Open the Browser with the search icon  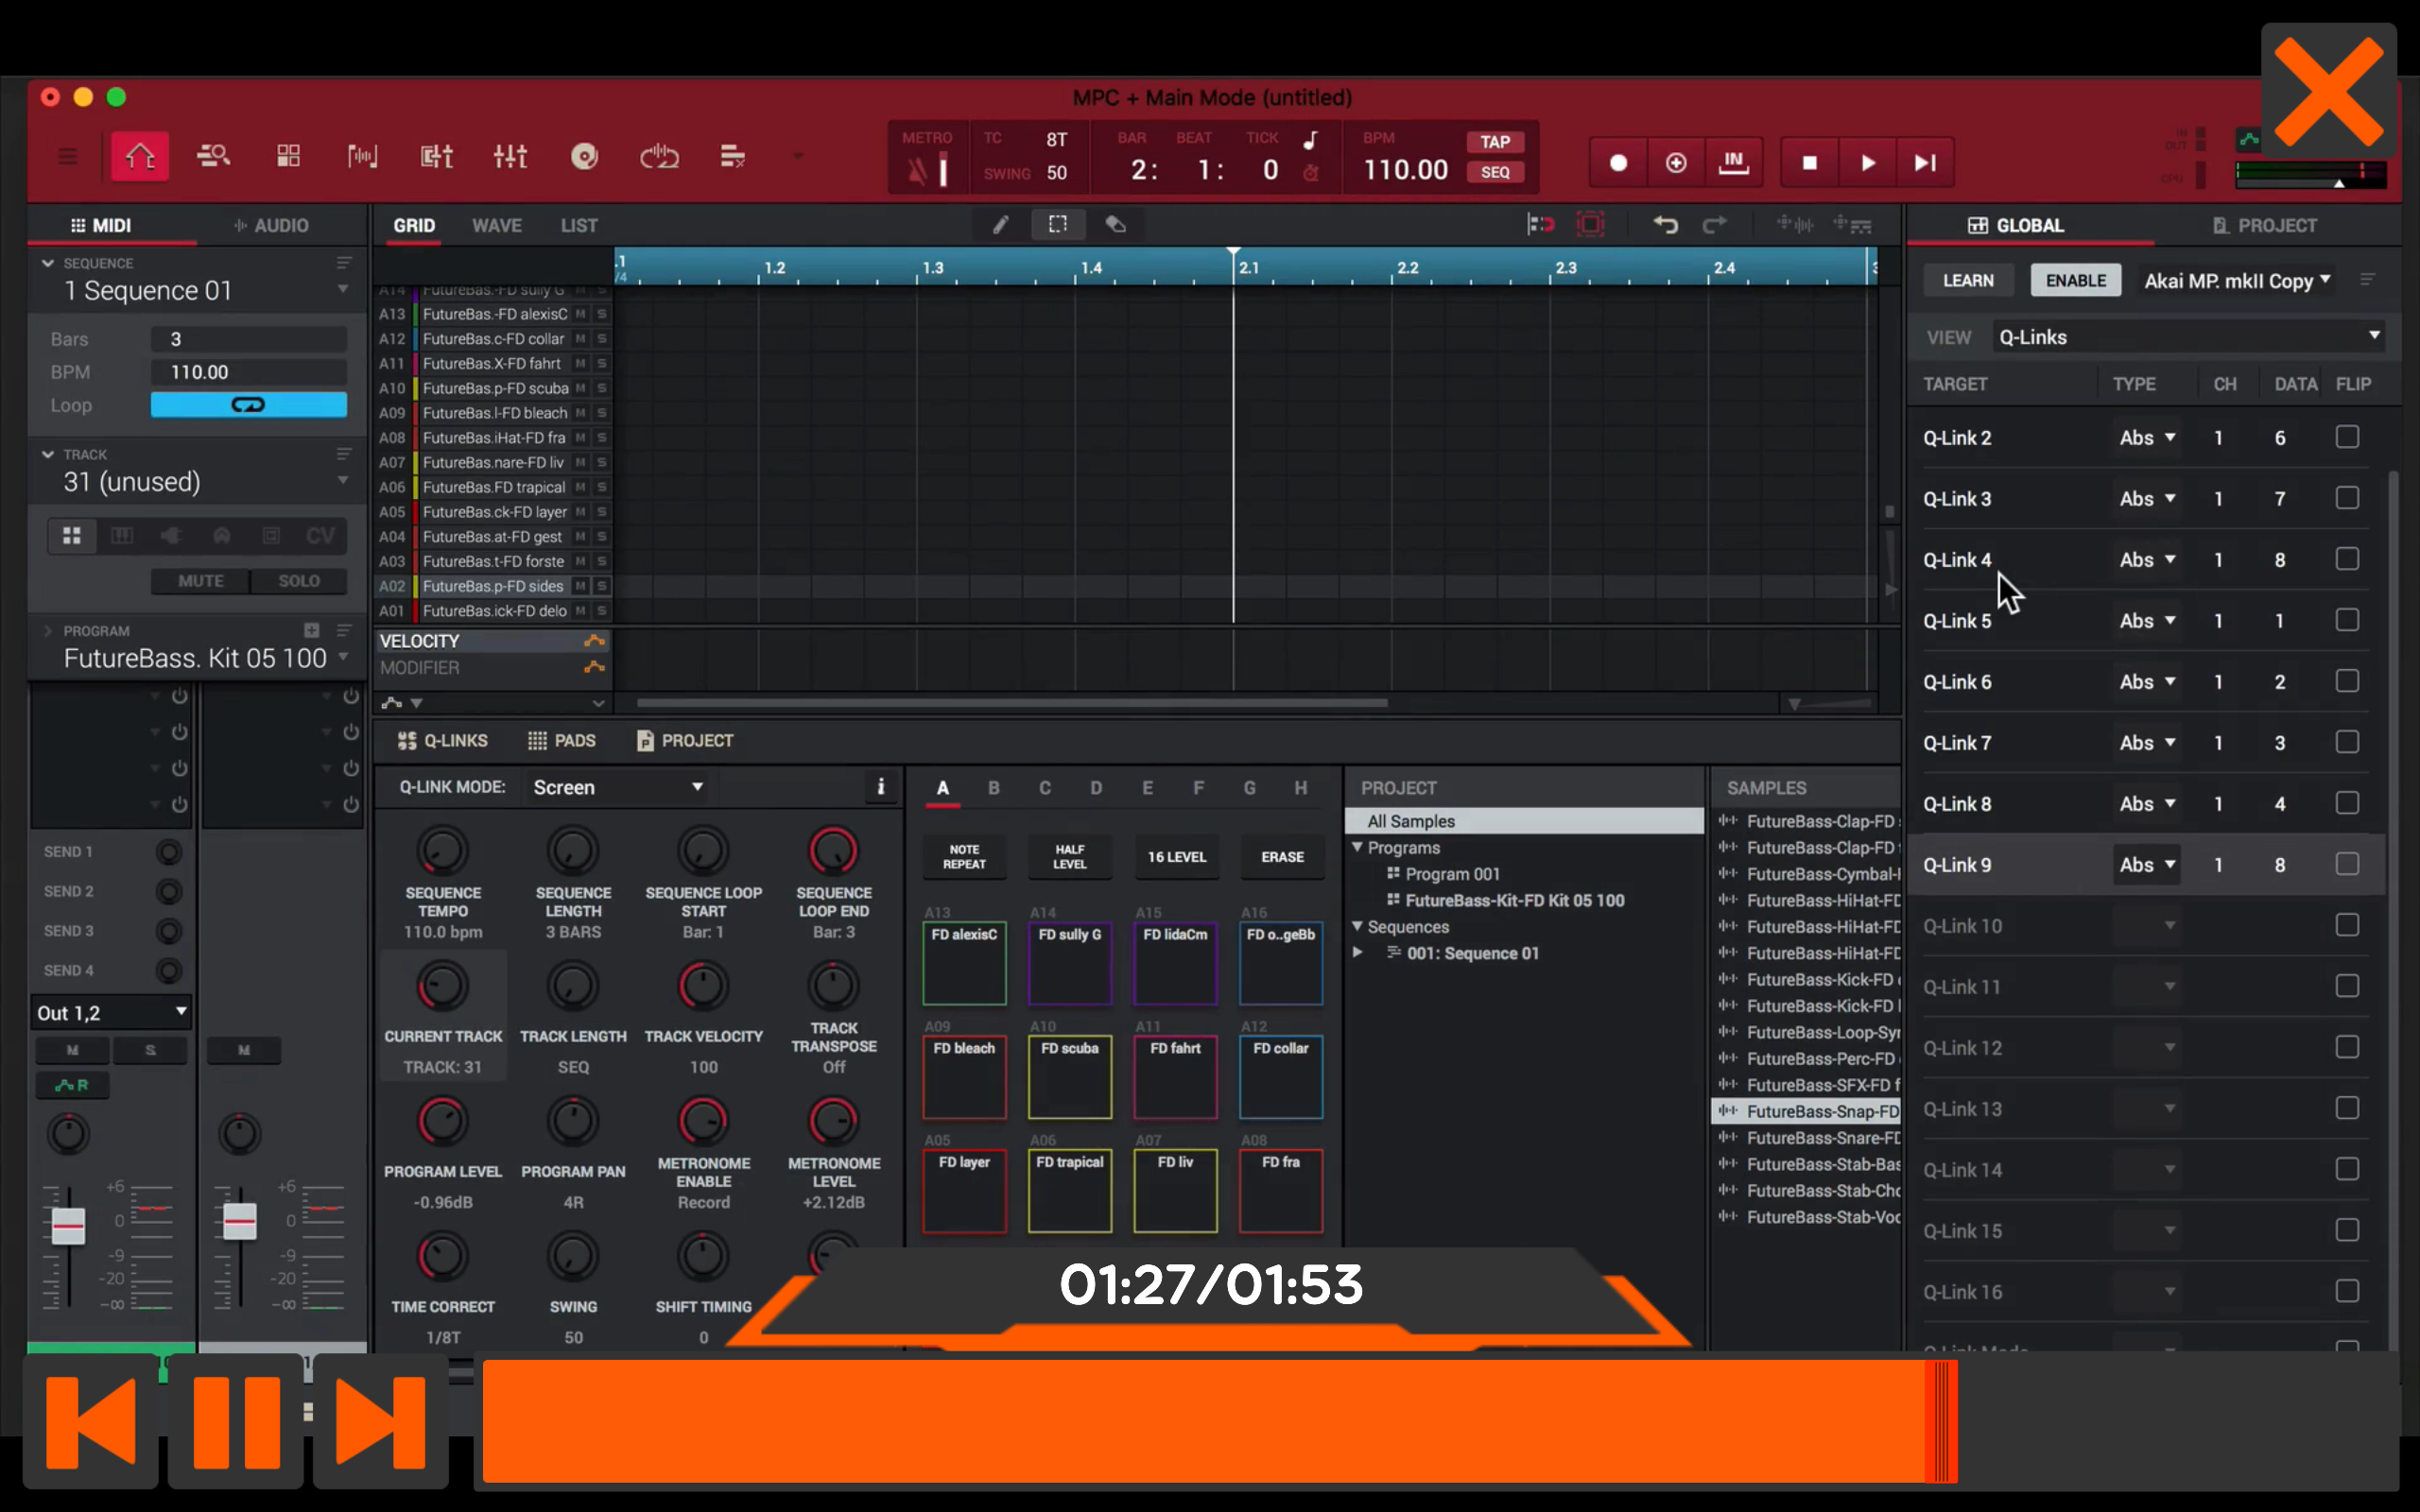click(x=213, y=156)
